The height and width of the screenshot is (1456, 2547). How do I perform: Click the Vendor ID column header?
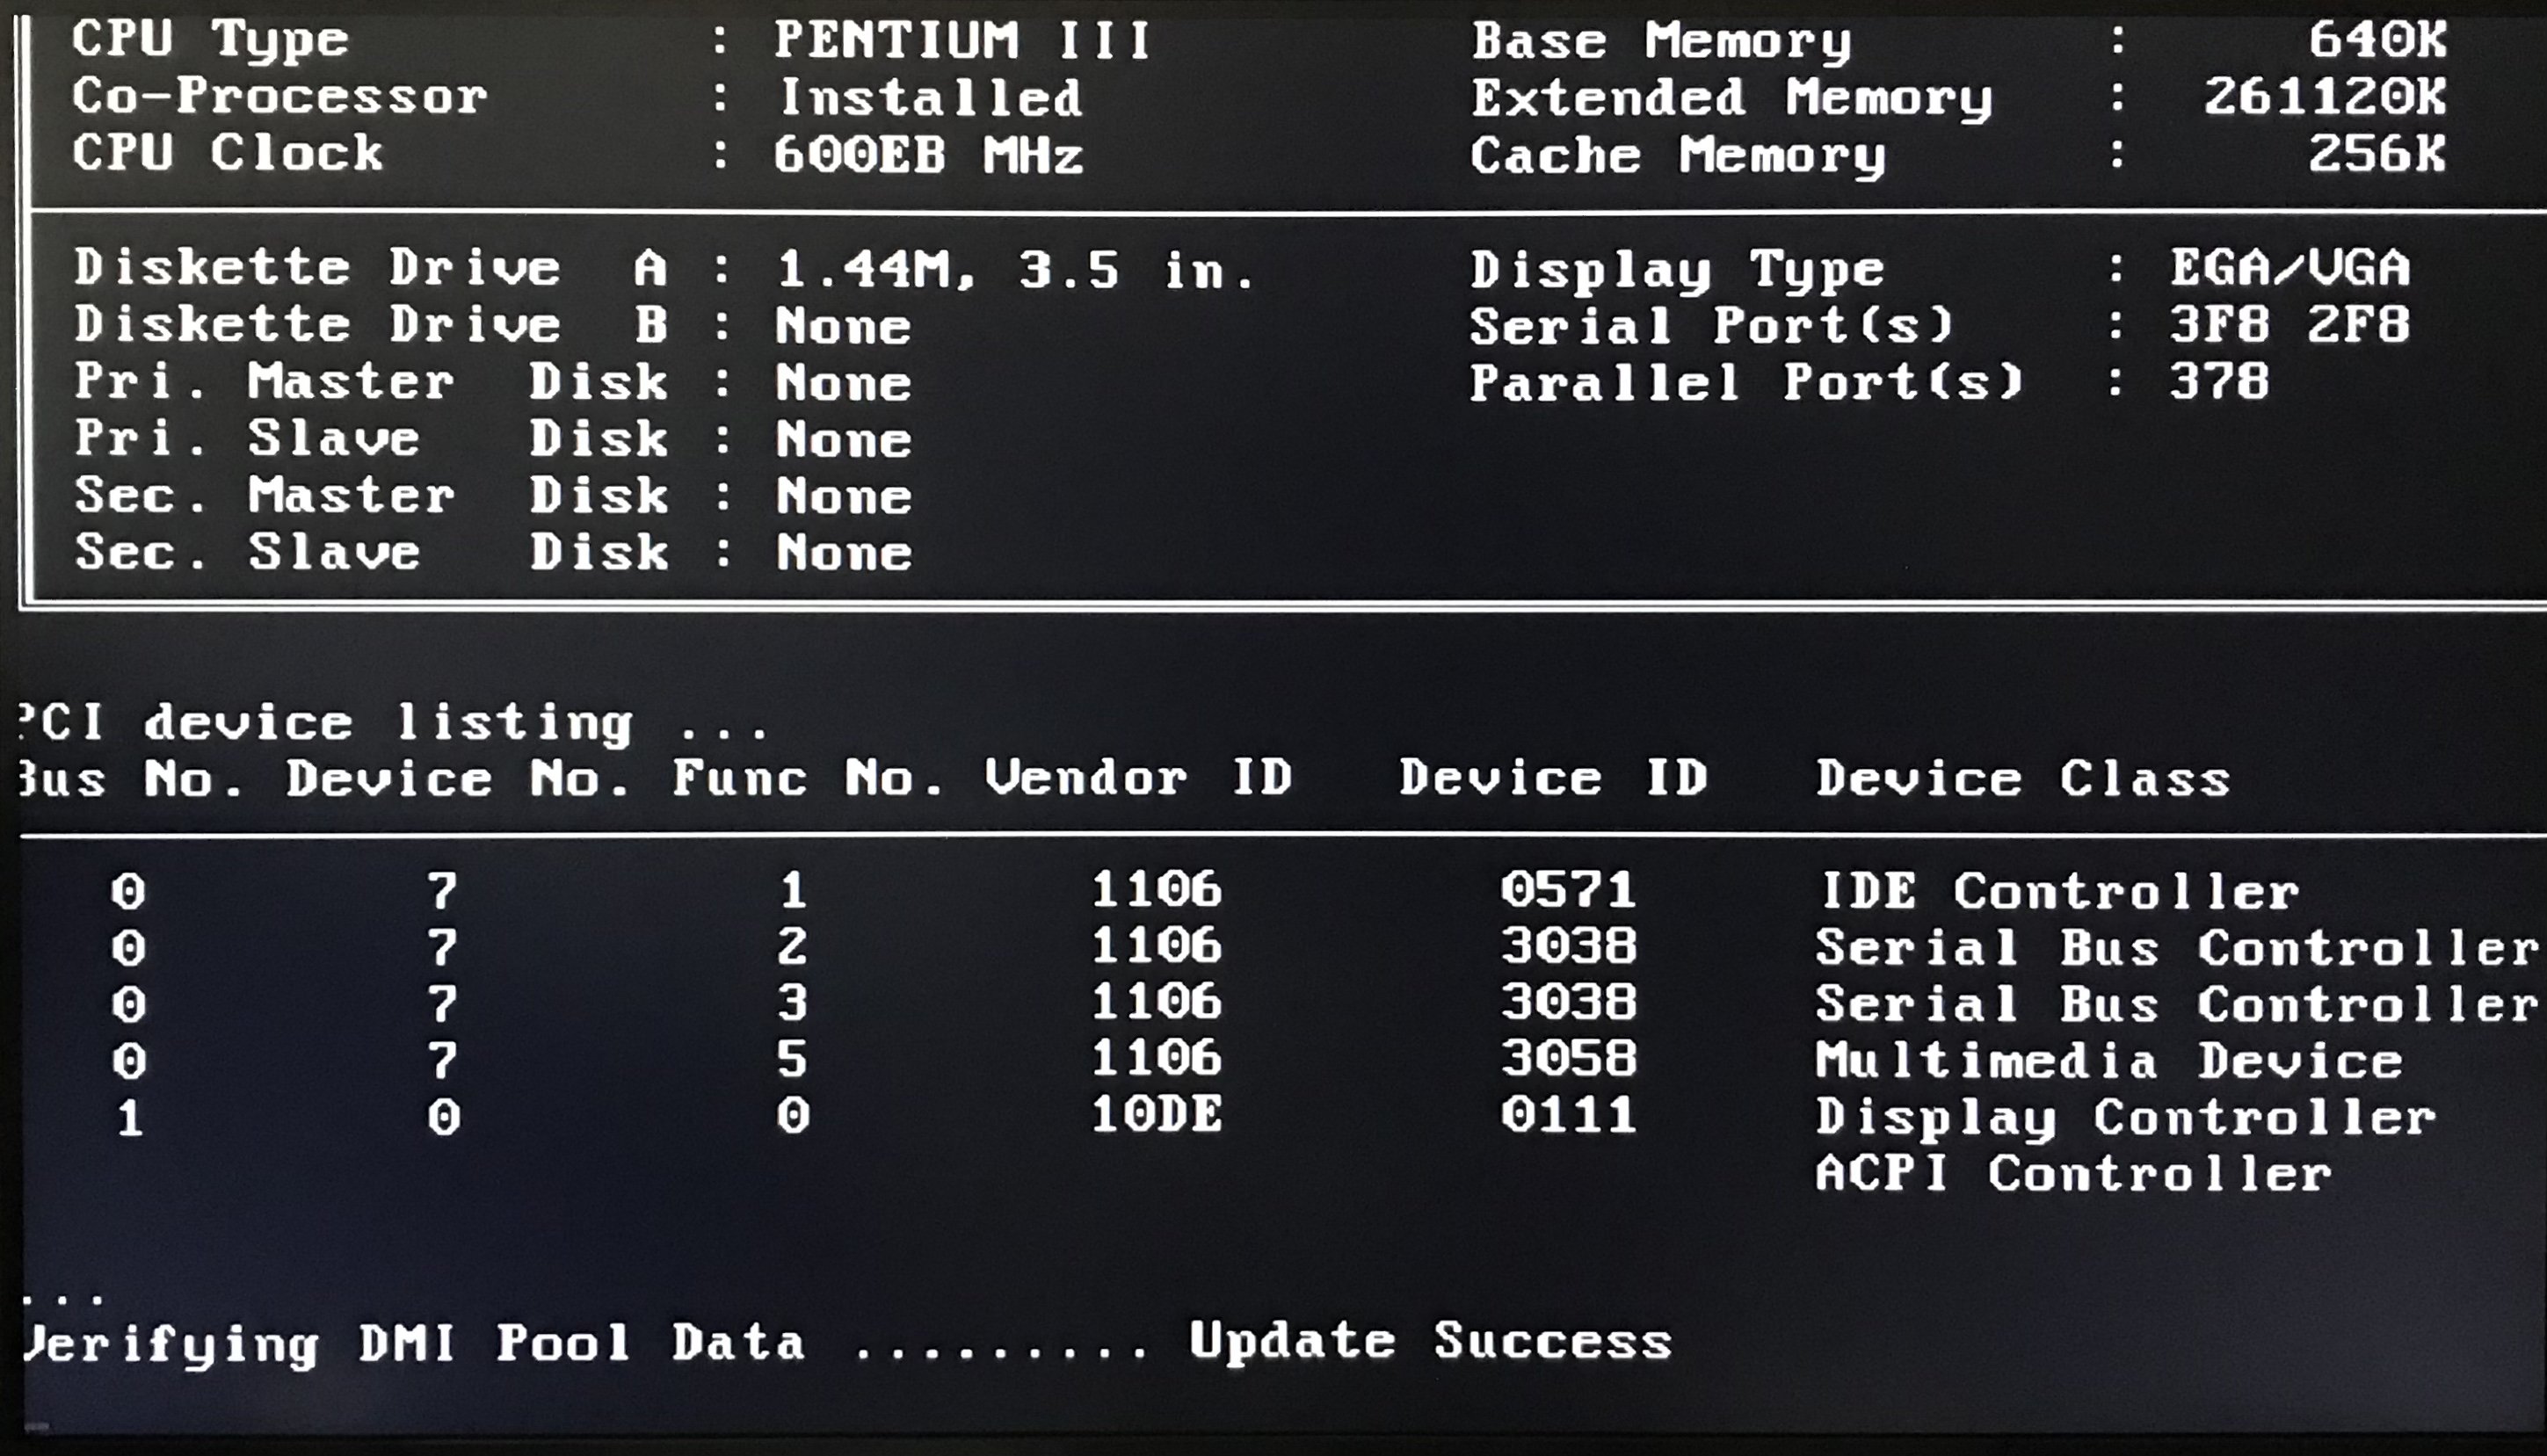(1138, 777)
